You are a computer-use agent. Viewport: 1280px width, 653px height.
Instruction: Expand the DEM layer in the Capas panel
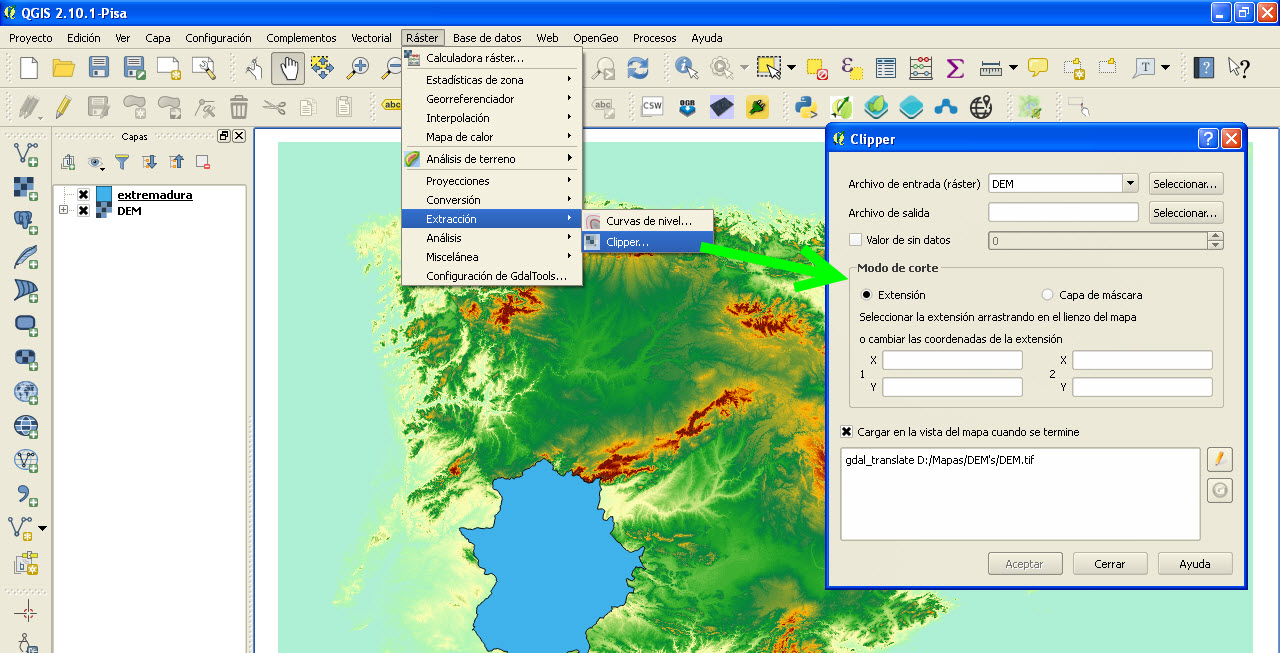point(64,210)
